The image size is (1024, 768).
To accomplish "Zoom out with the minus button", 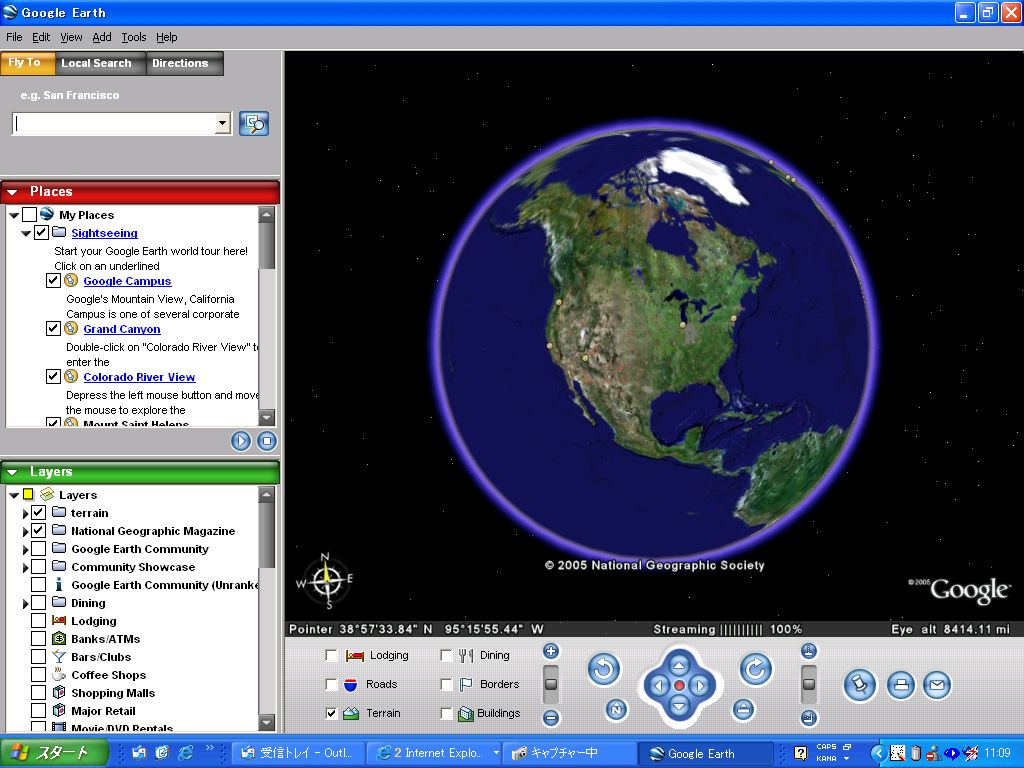I will (551, 718).
